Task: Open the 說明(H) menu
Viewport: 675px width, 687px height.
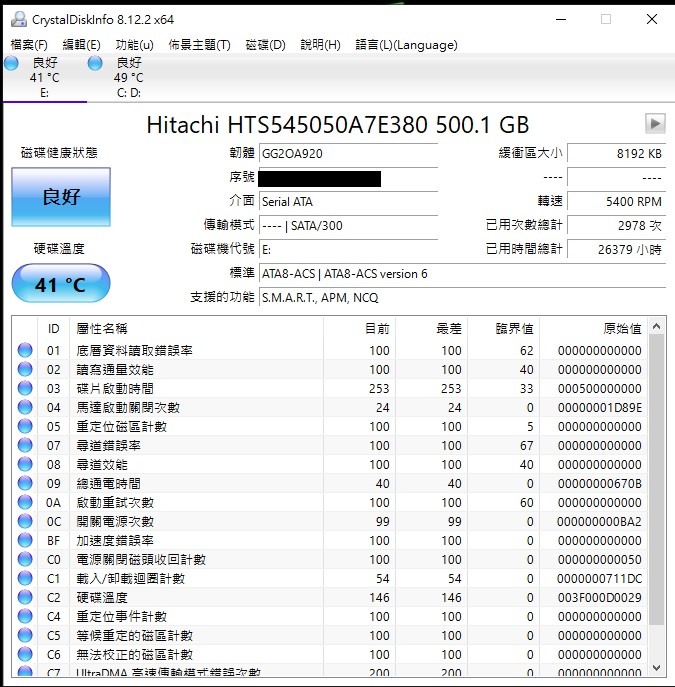Action: 320,45
